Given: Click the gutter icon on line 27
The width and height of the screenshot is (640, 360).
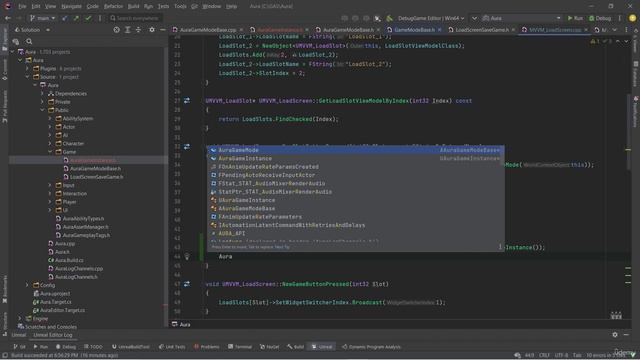Looking at the screenshot, I should pyautogui.click(x=187, y=100).
